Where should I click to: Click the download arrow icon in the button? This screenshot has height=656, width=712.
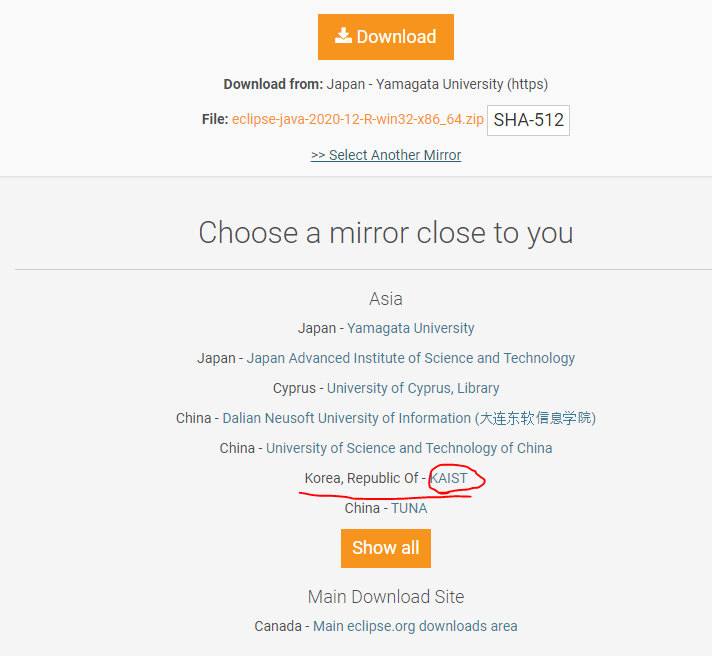pos(343,35)
